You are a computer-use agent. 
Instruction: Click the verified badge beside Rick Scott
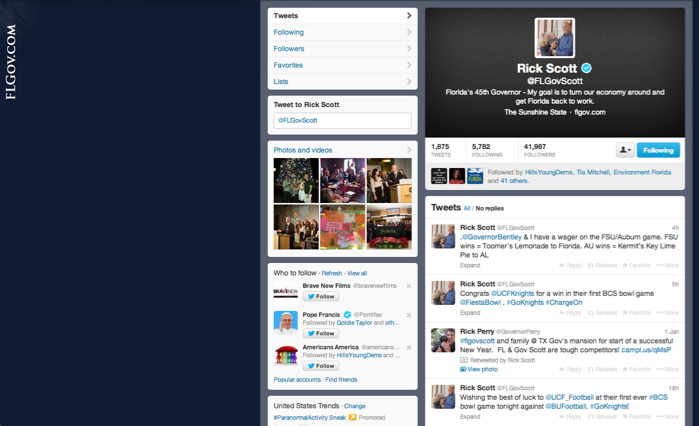pyautogui.click(x=587, y=68)
